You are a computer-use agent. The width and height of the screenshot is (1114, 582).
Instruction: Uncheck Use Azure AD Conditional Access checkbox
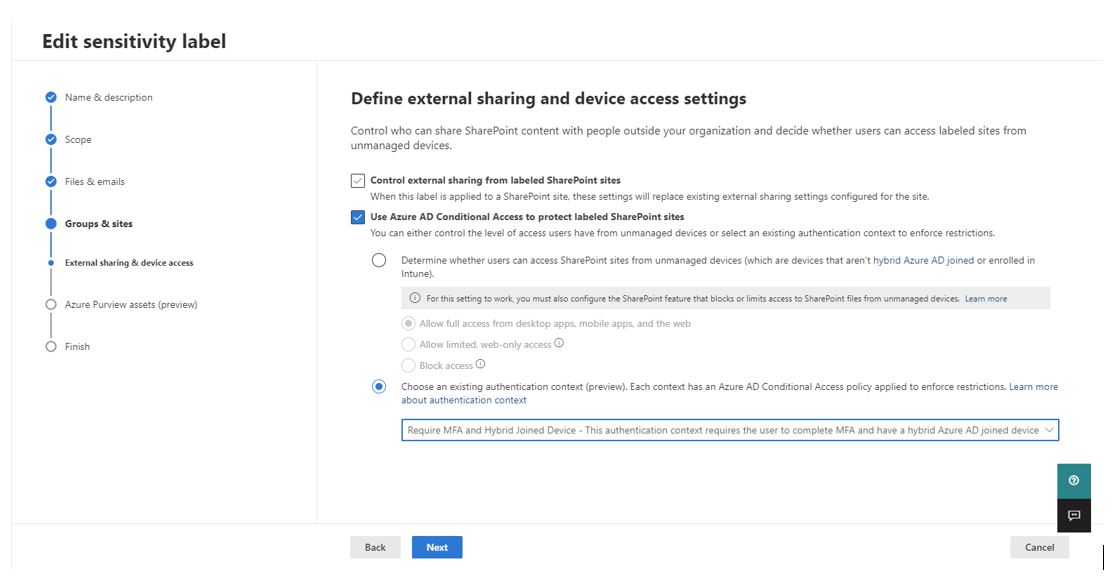click(357, 217)
